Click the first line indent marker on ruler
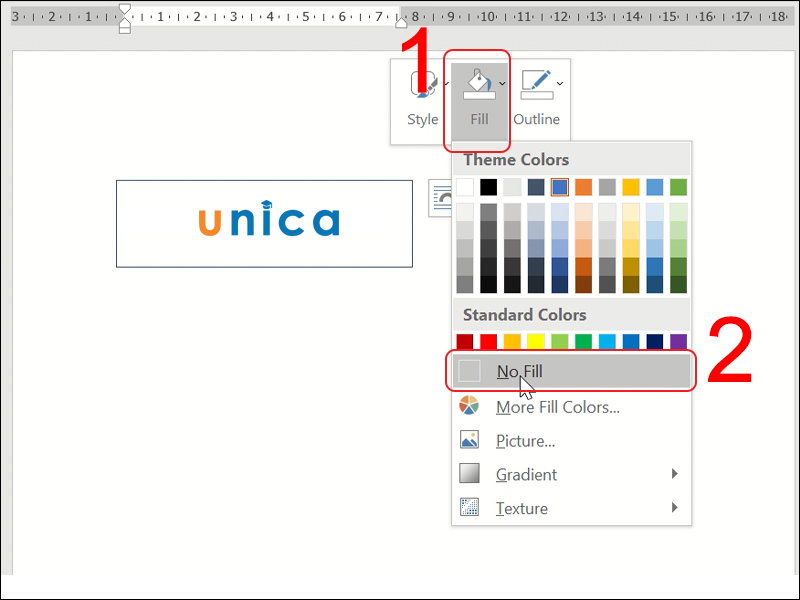 pyautogui.click(x=124, y=9)
